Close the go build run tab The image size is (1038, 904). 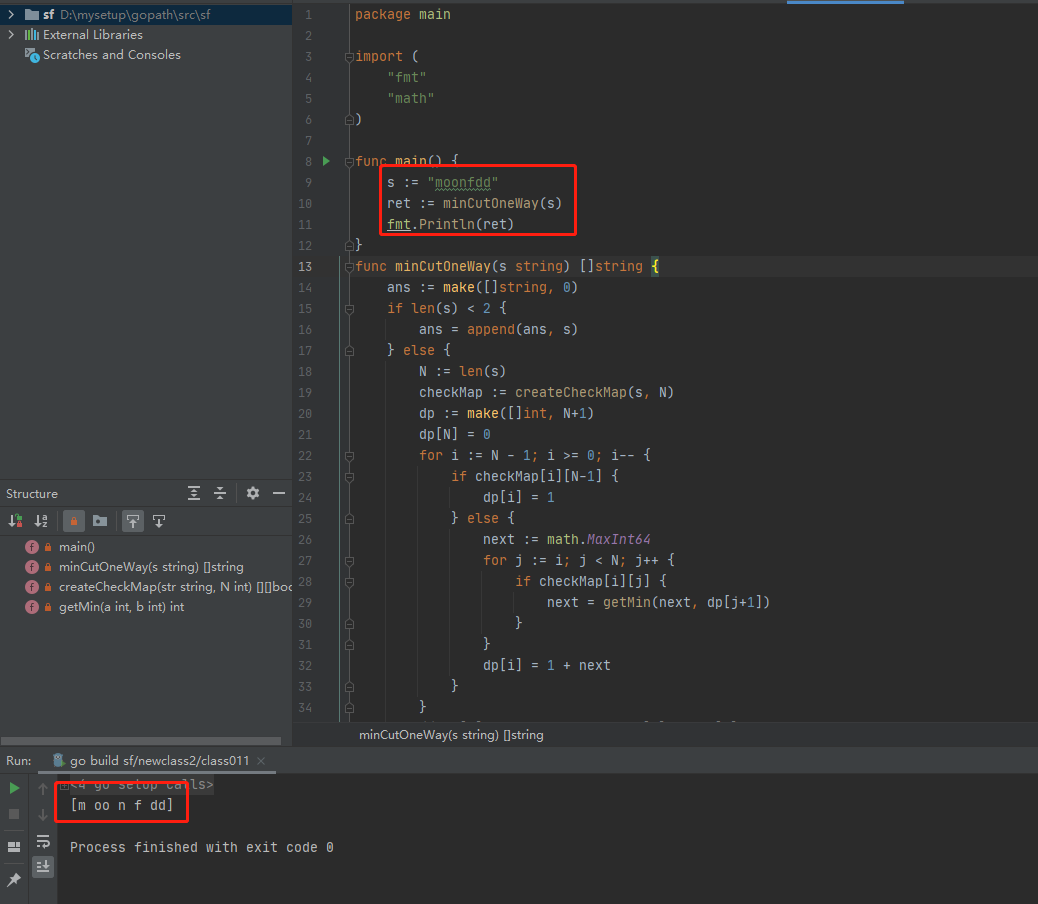pos(261,761)
